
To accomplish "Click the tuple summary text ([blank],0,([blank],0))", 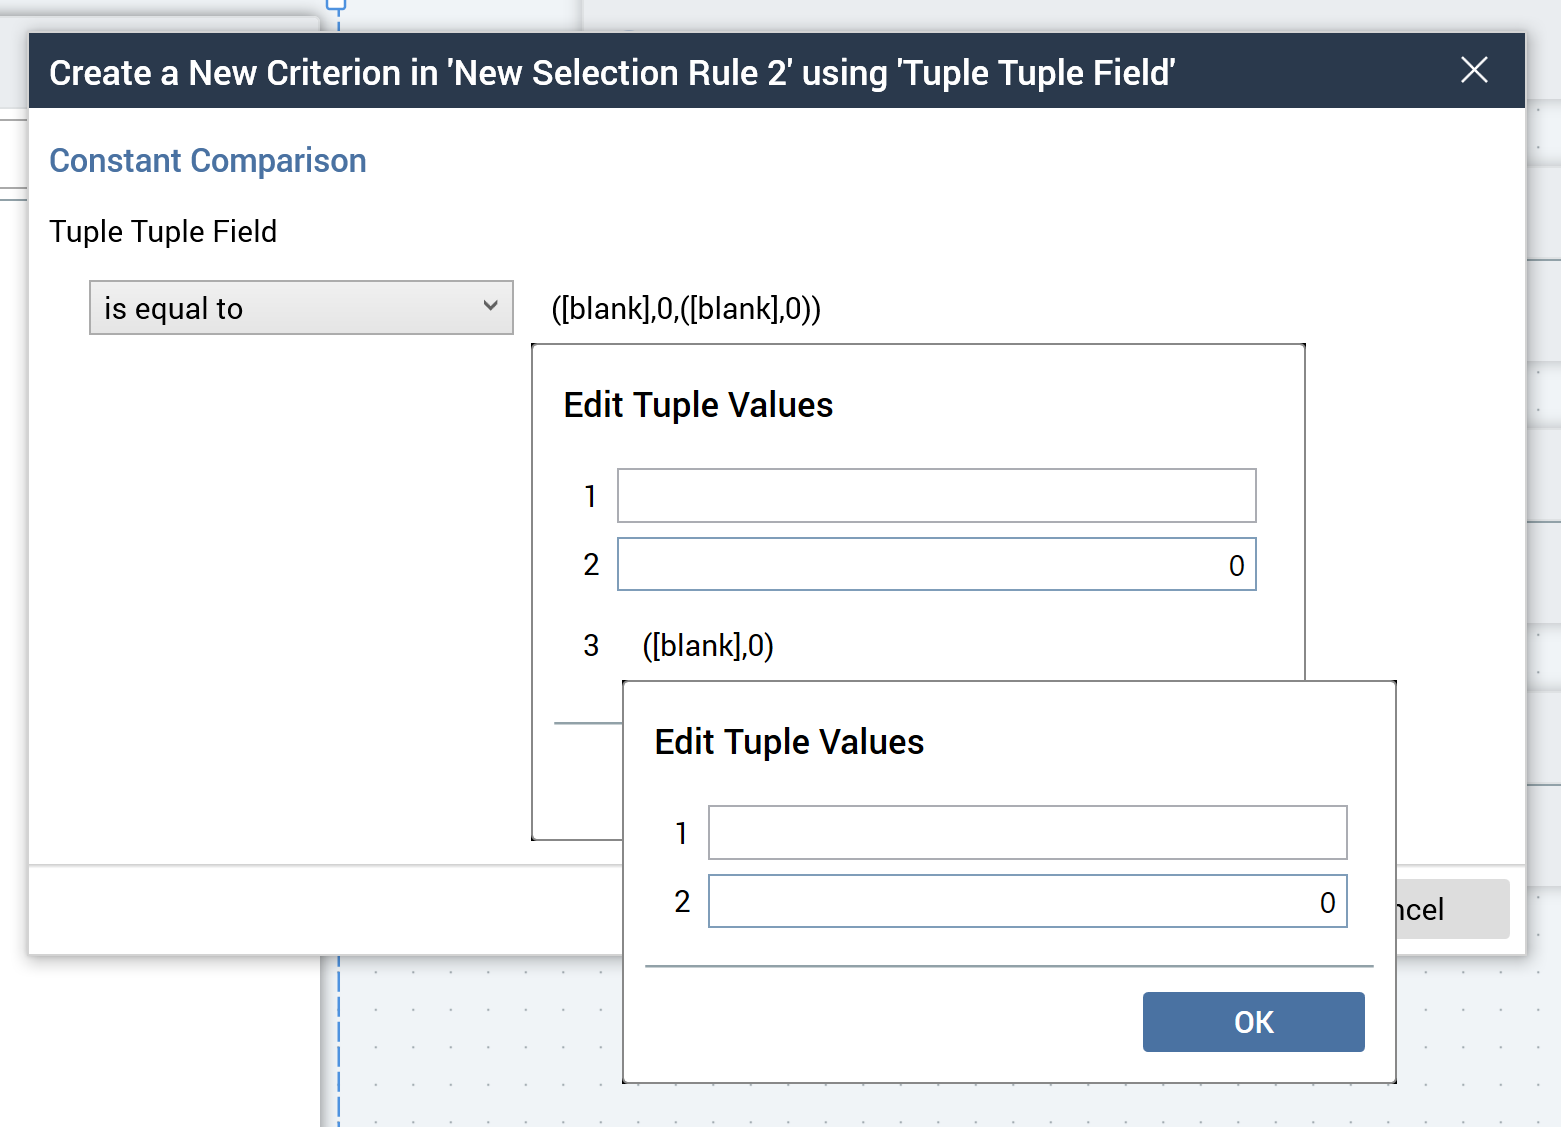I will click(x=686, y=309).
